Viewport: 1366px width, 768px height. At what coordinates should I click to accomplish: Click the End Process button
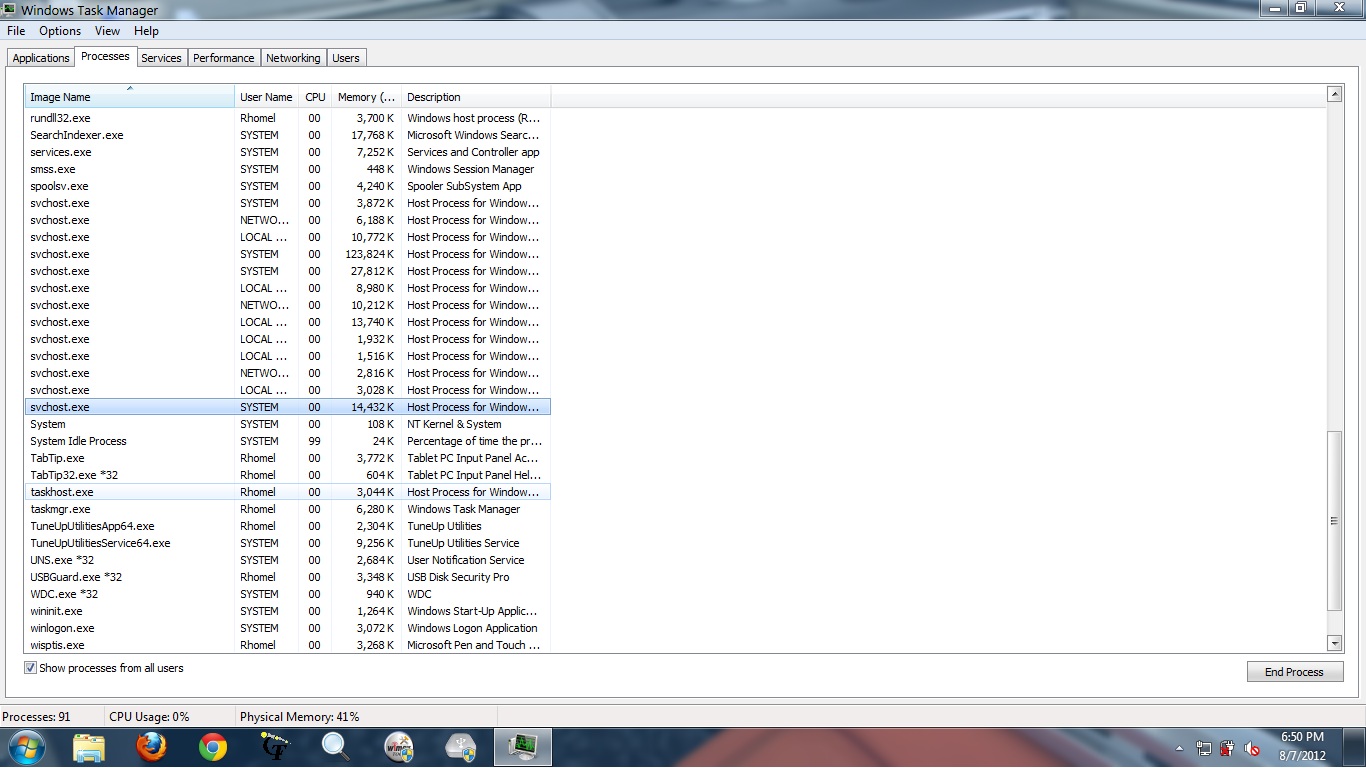(x=1294, y=672)
